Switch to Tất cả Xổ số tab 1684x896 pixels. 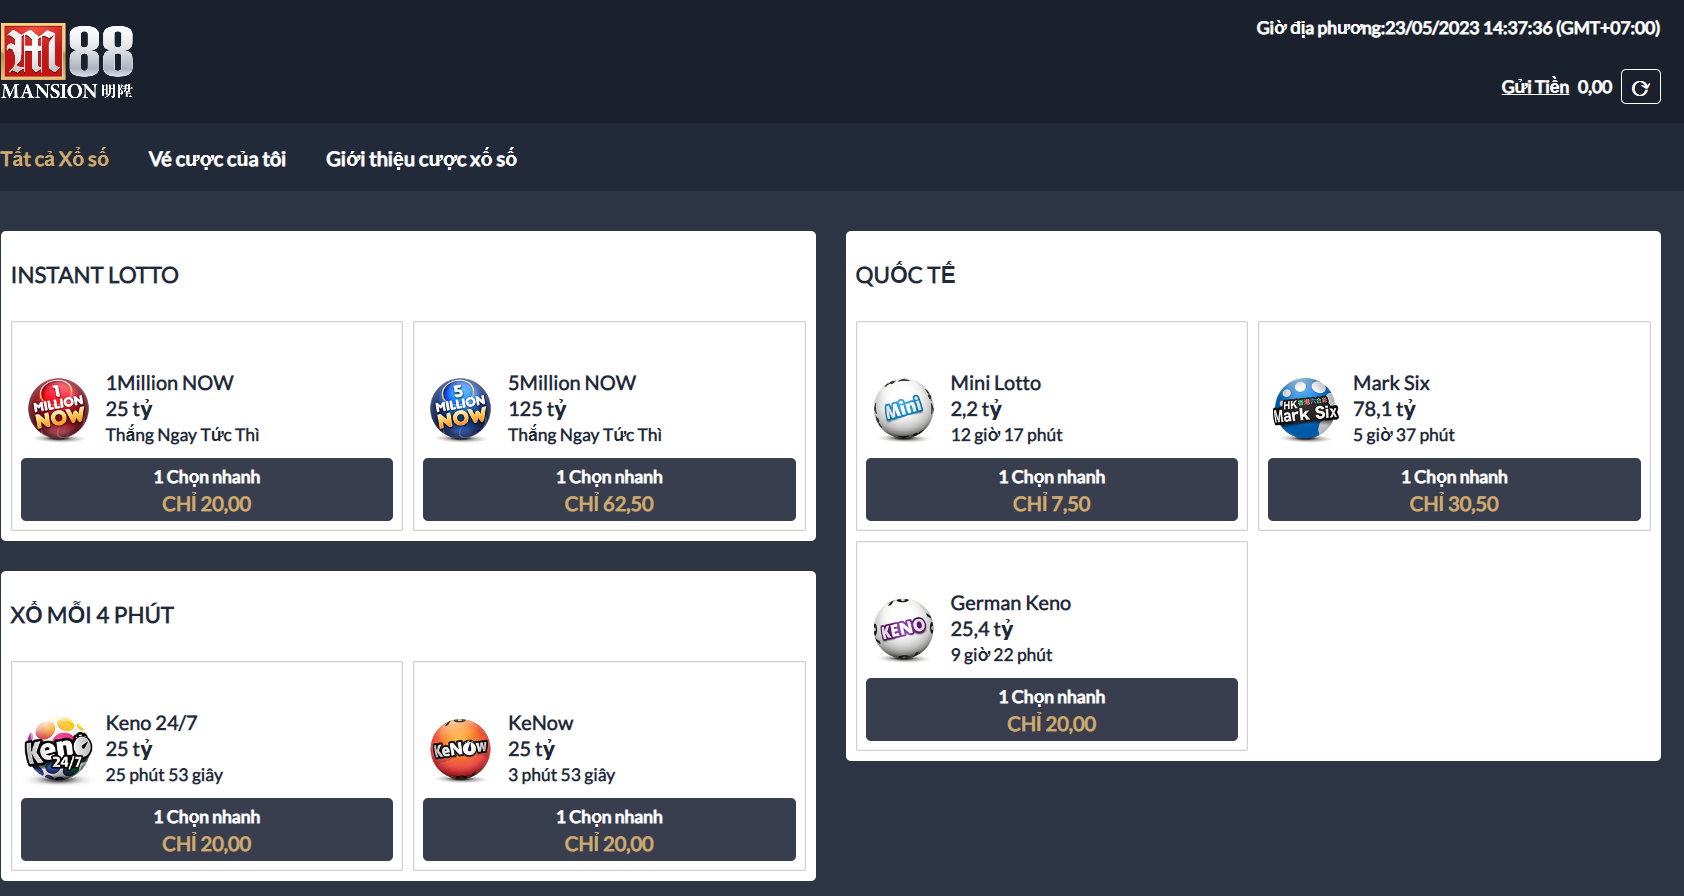pyautogui.click(x=55, y=159)
